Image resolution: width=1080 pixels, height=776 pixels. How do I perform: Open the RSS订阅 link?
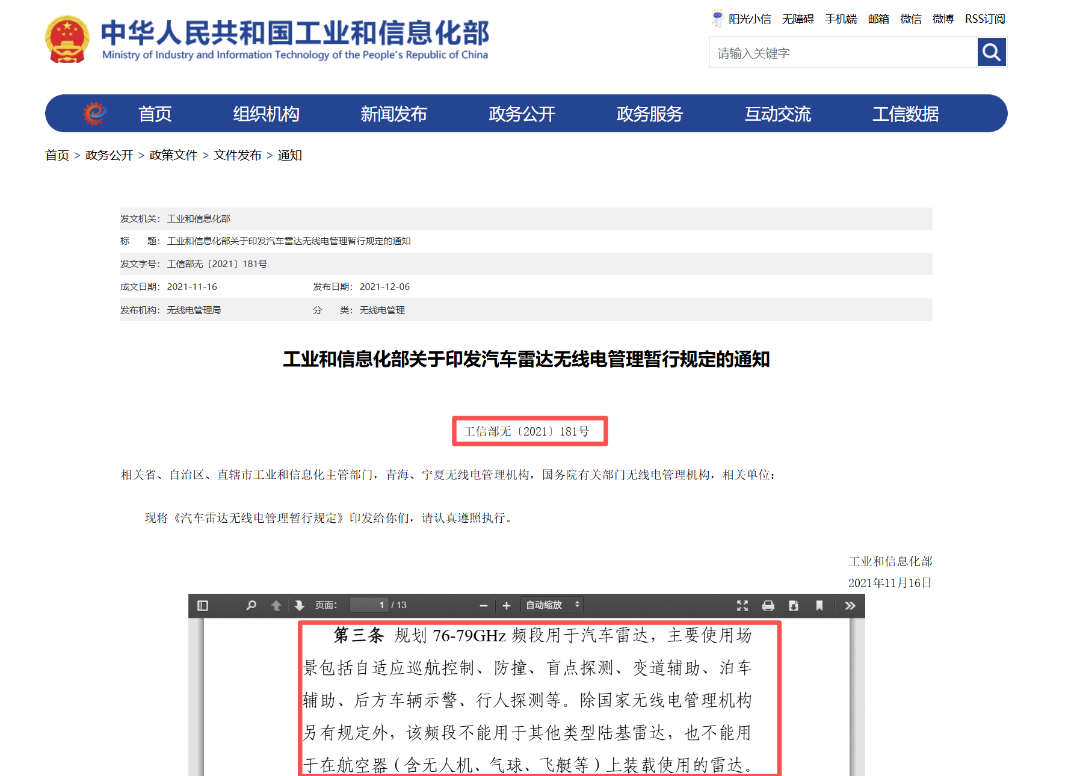pyautogui.click(x=985, y=19)
